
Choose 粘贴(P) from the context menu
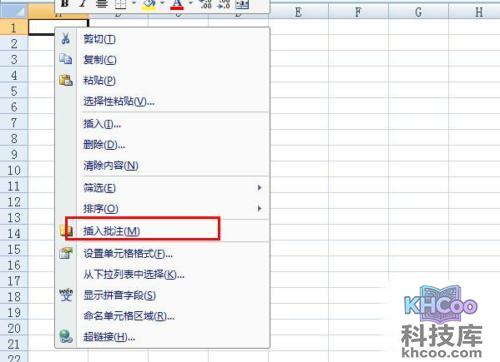click(x=162, y=80)
